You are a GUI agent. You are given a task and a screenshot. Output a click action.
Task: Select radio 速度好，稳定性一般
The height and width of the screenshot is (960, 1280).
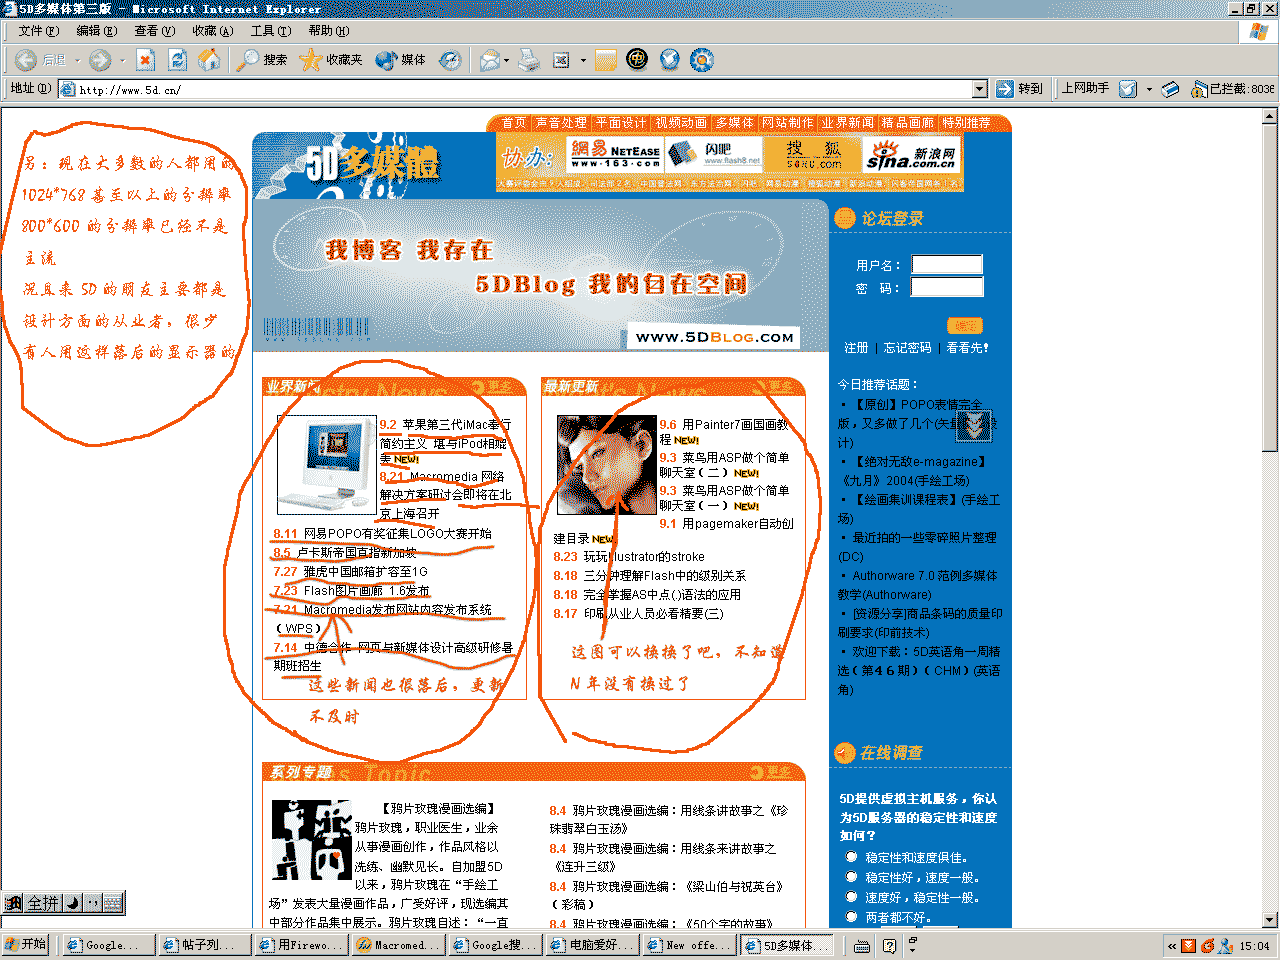(x=852, y=897)
